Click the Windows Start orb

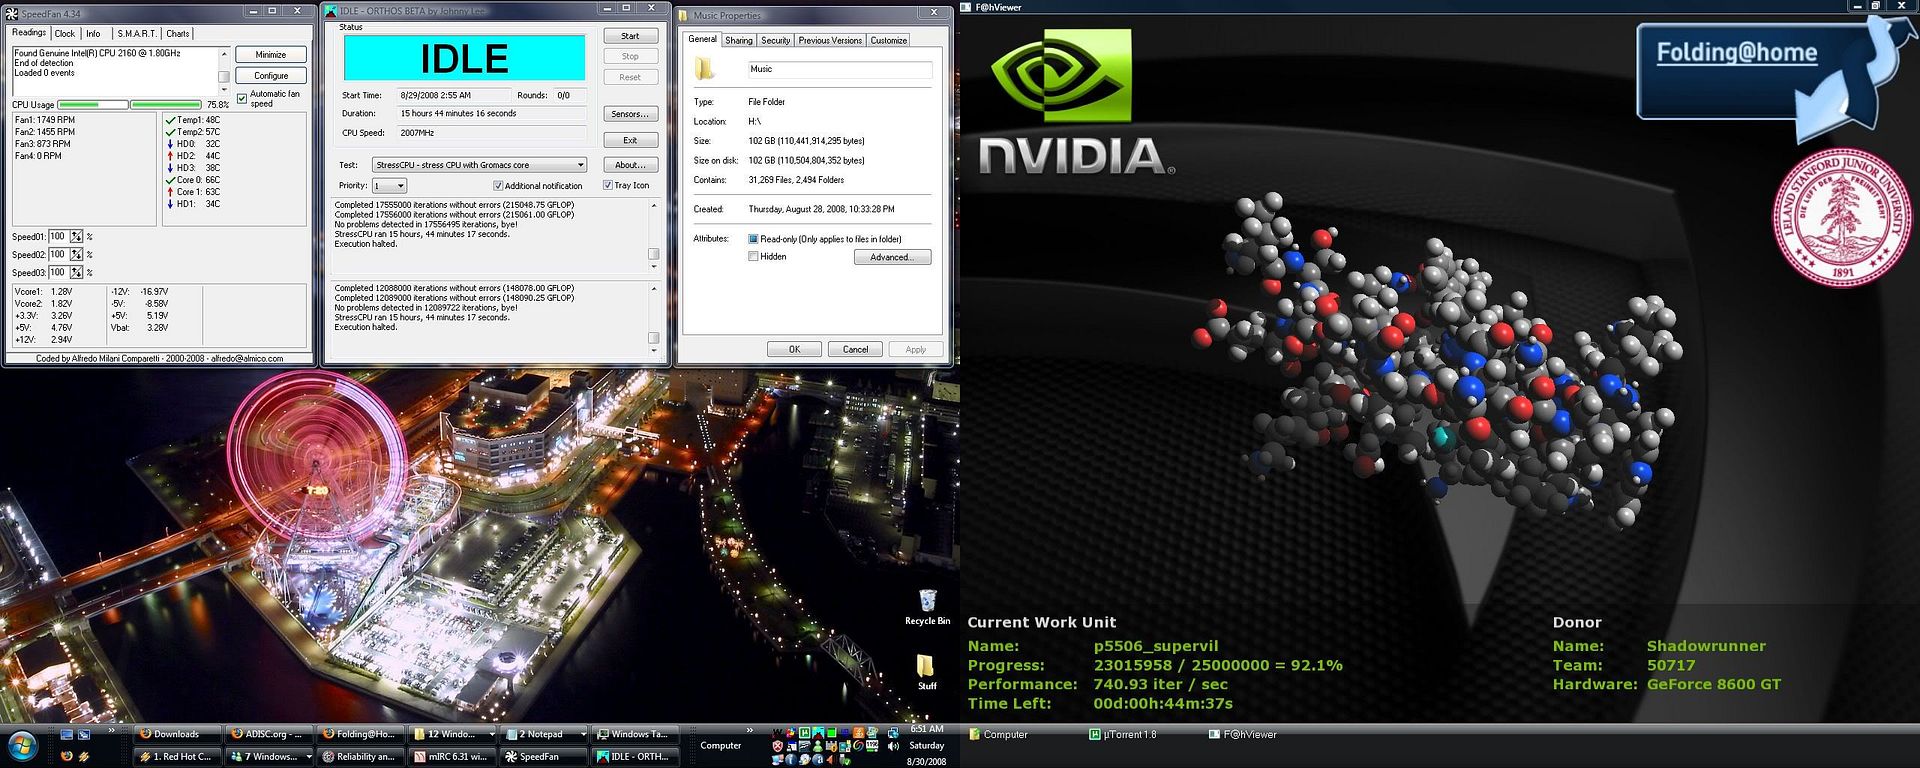(x=21, y=745)
